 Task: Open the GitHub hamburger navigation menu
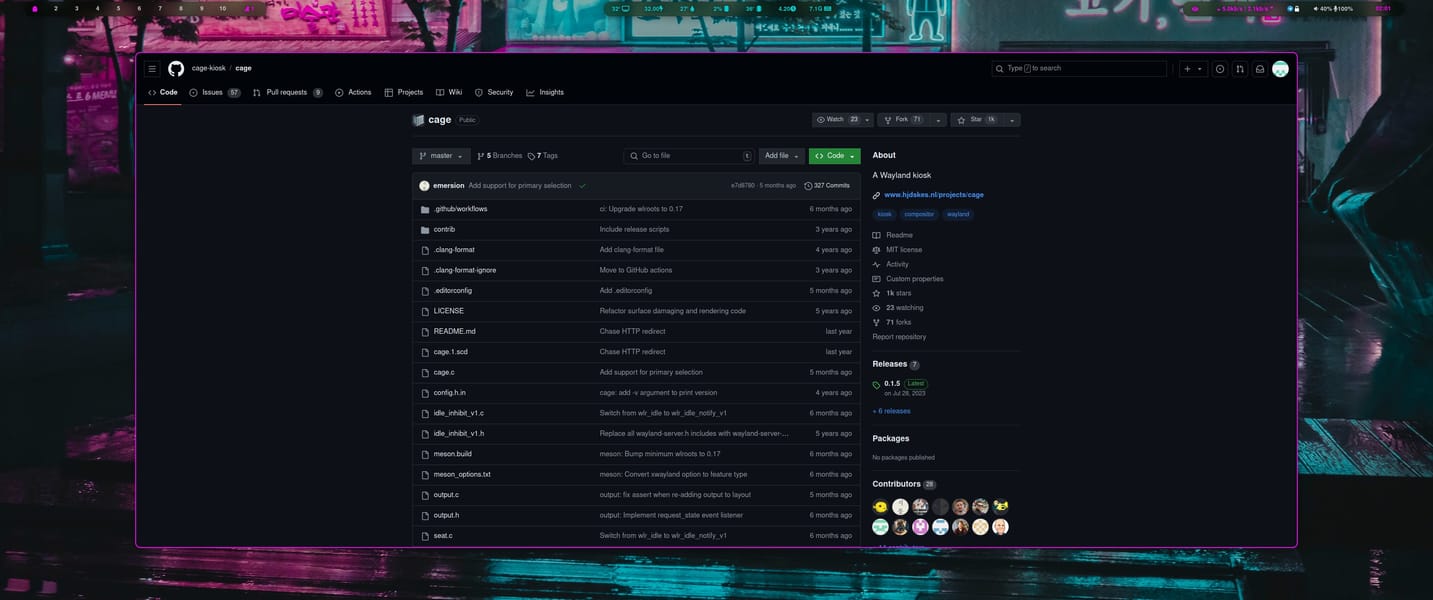tap(152, 69)
